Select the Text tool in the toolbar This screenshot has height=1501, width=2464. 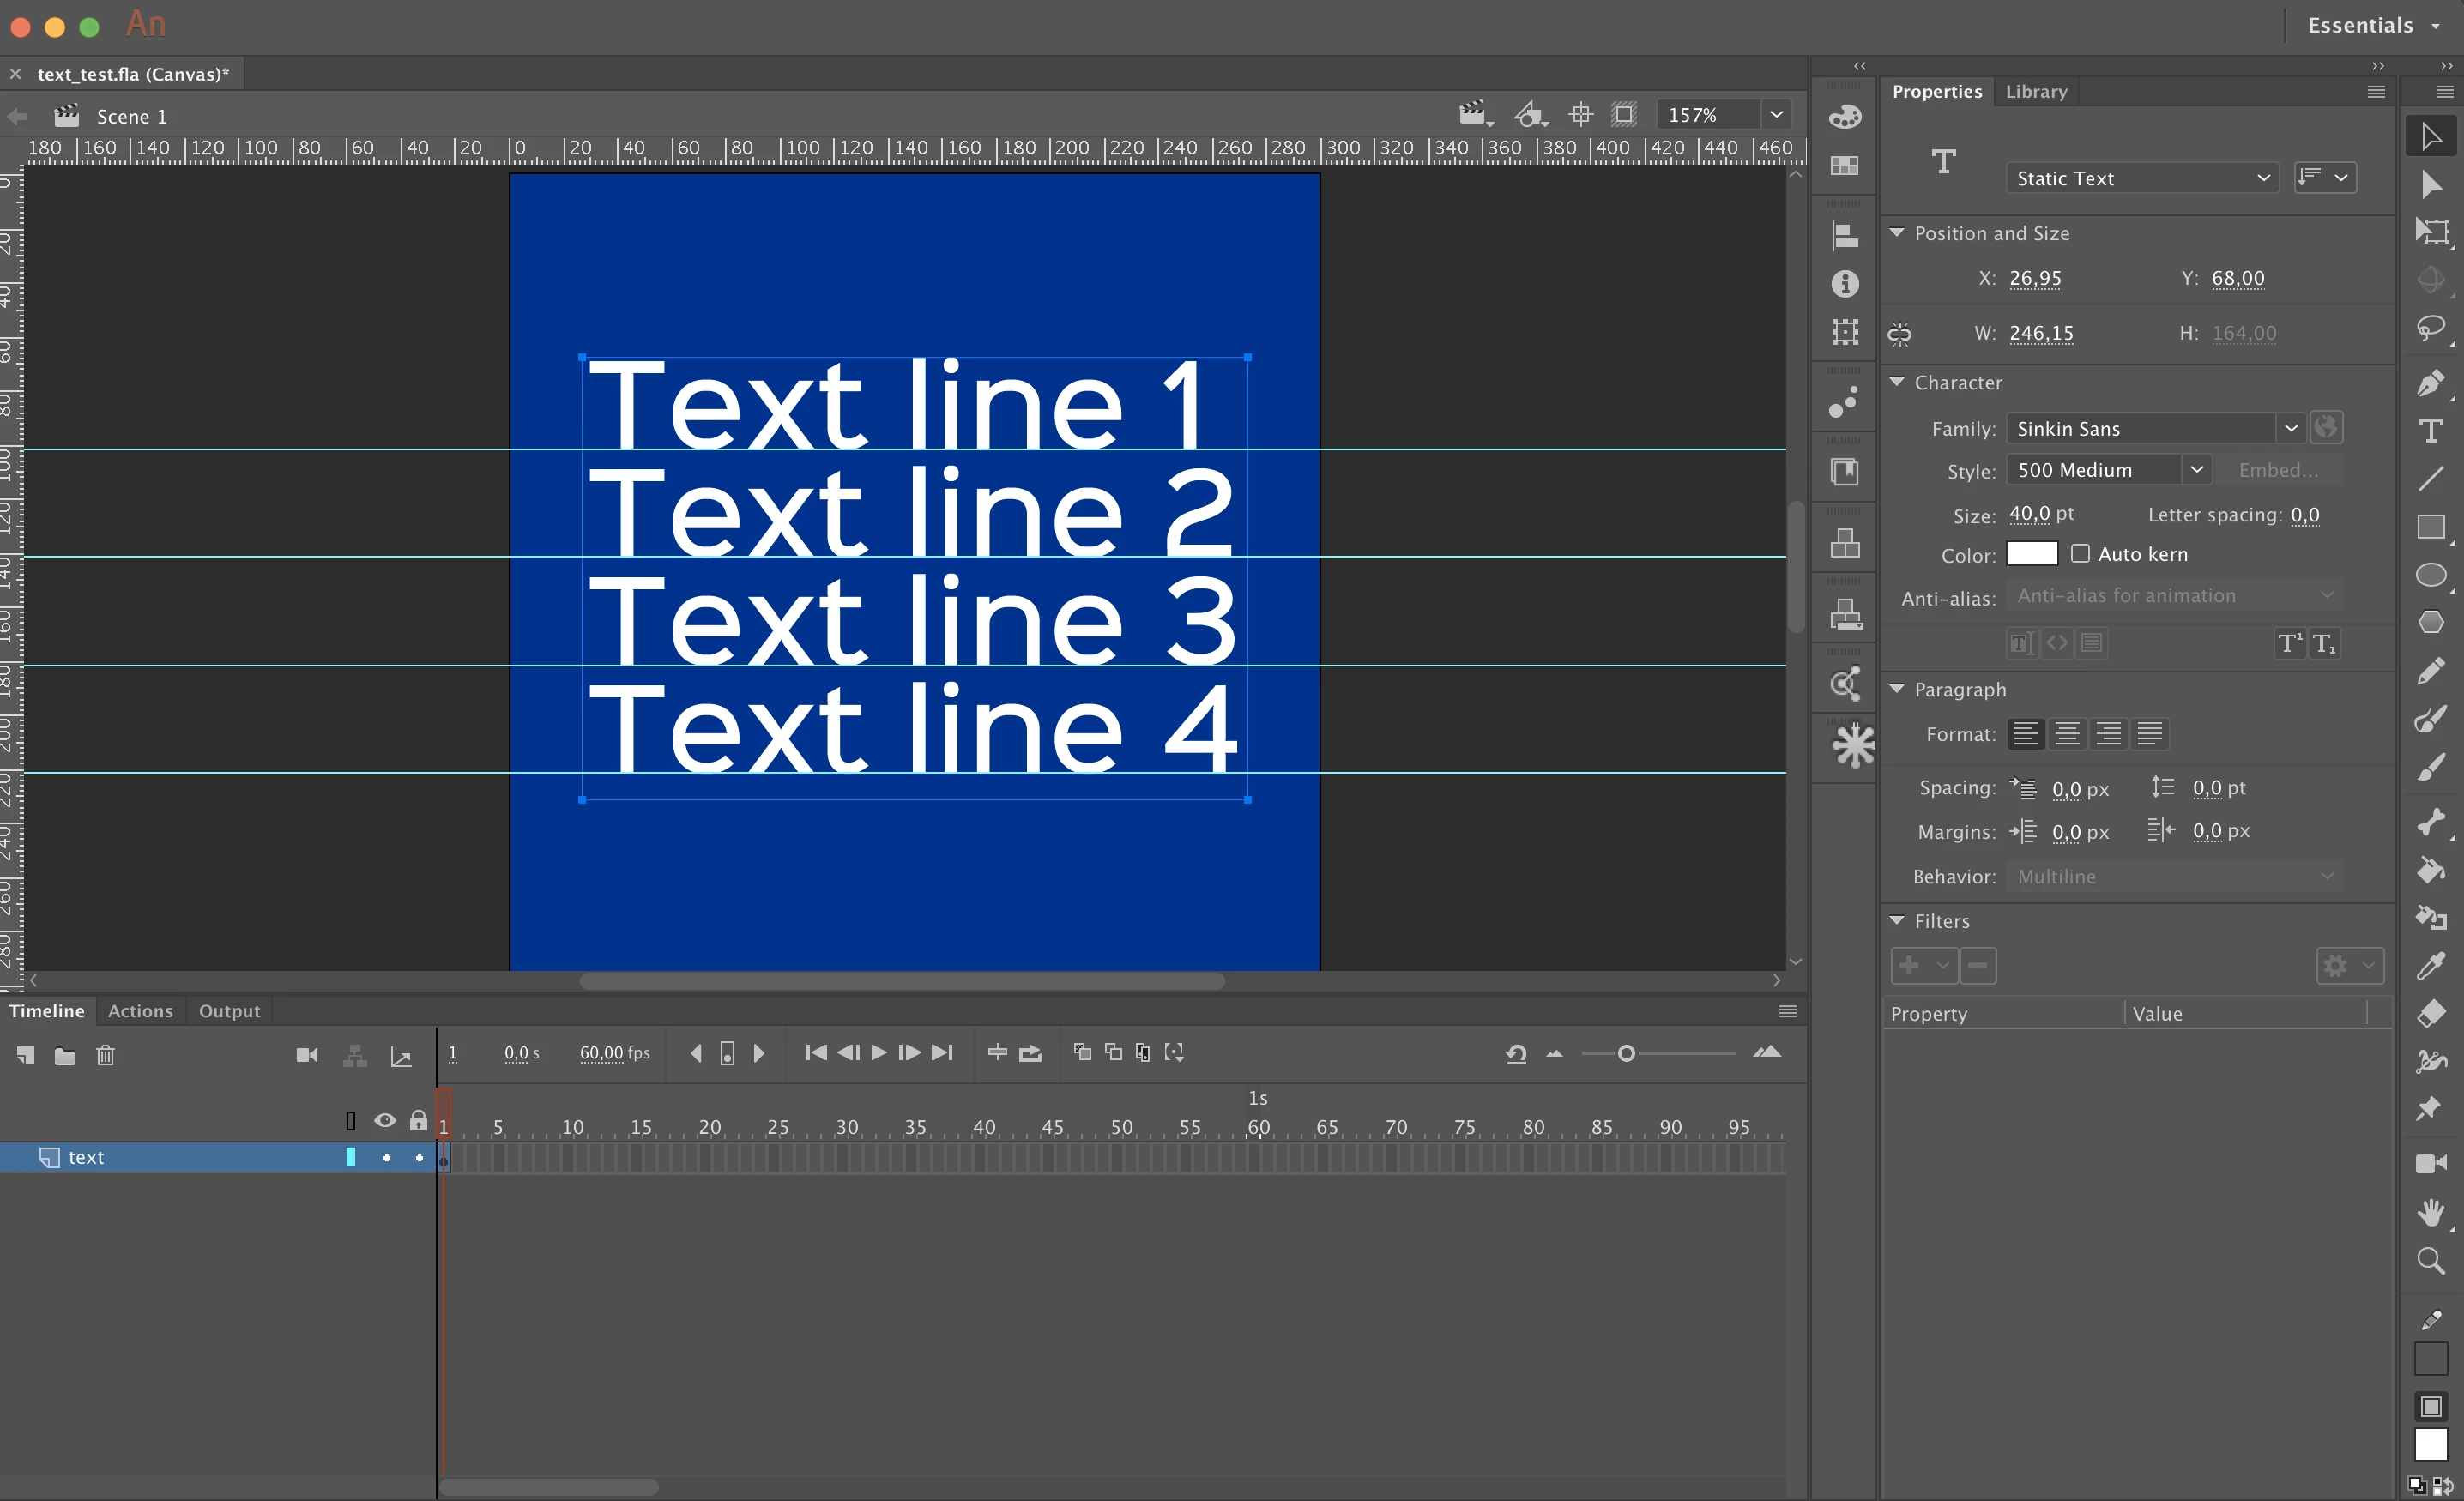(x=2430, y=431)
